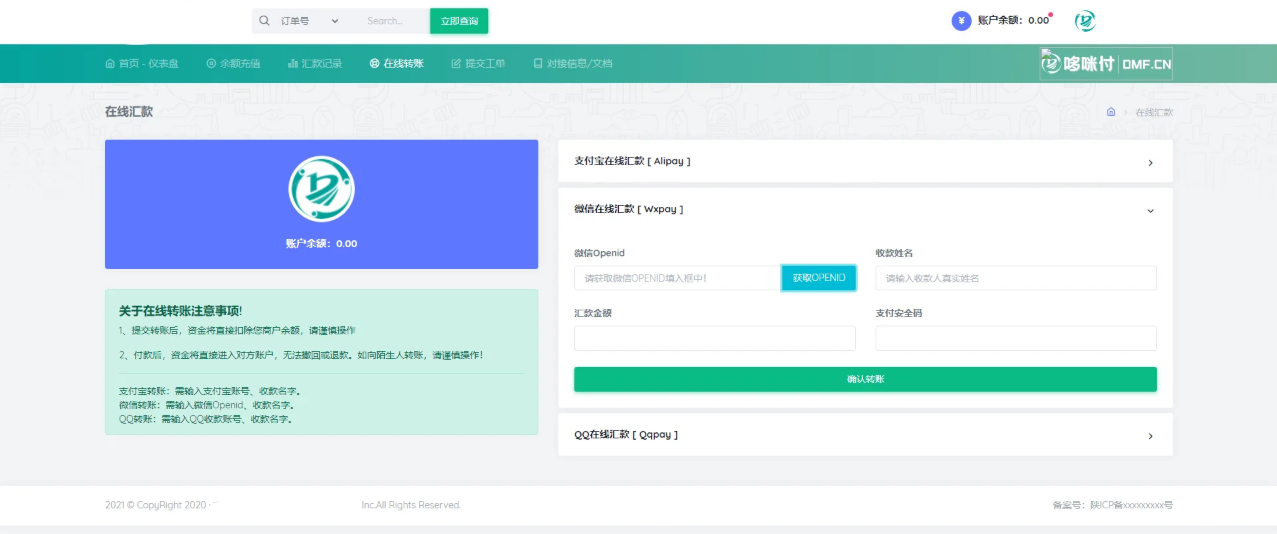
Task: Open 对接信息/文档 menu item
Action: [572, 63]
